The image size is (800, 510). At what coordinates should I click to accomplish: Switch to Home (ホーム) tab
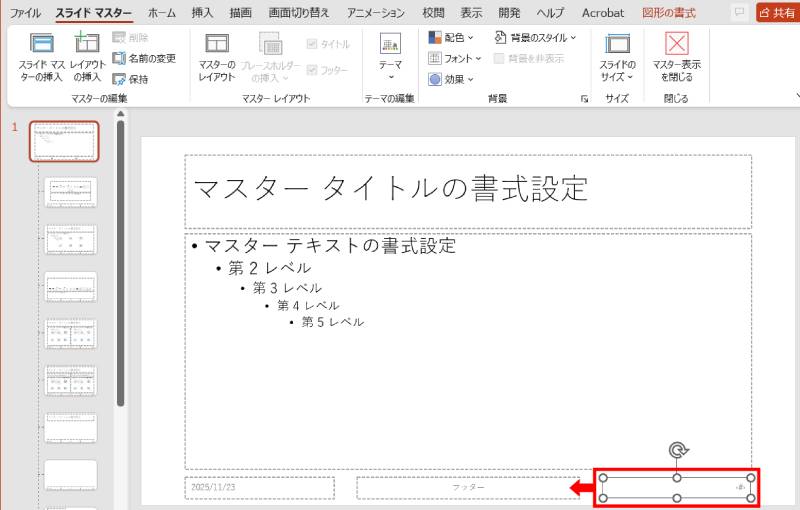pos(161,13)
